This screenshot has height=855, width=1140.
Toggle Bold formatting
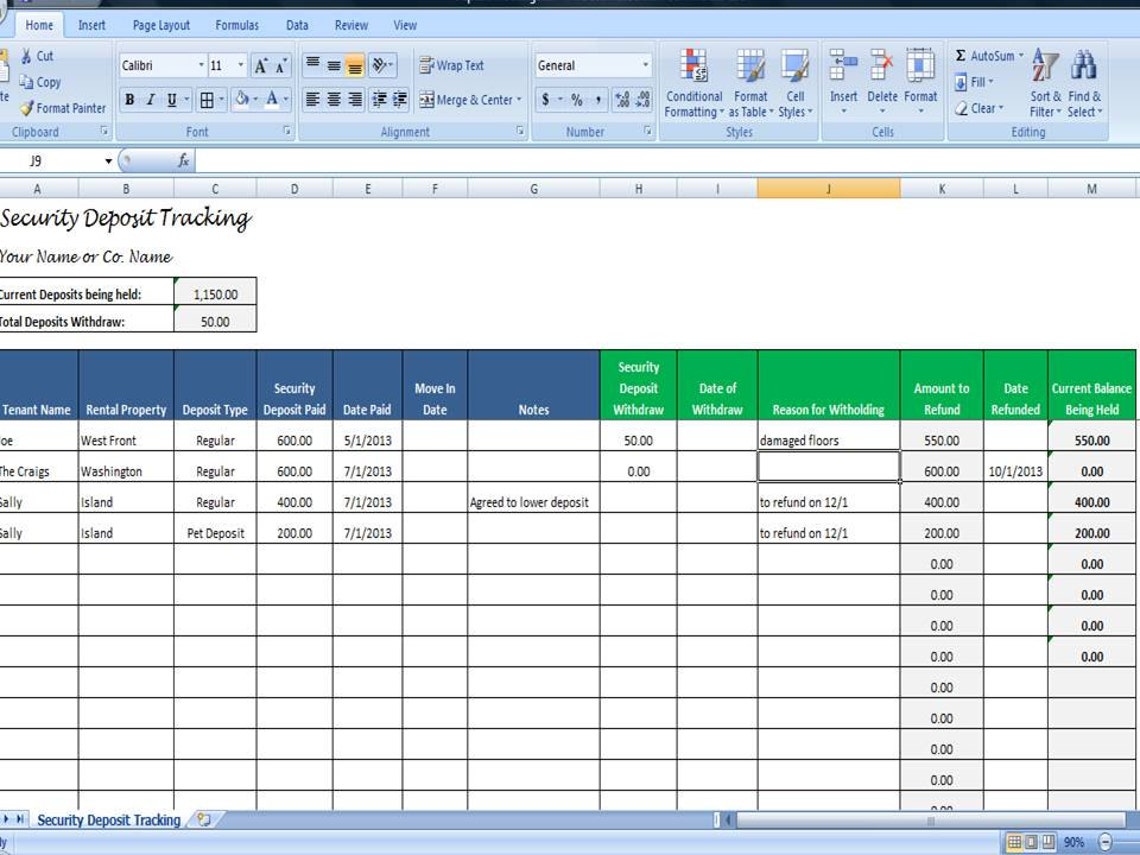(x=129, y=100)
